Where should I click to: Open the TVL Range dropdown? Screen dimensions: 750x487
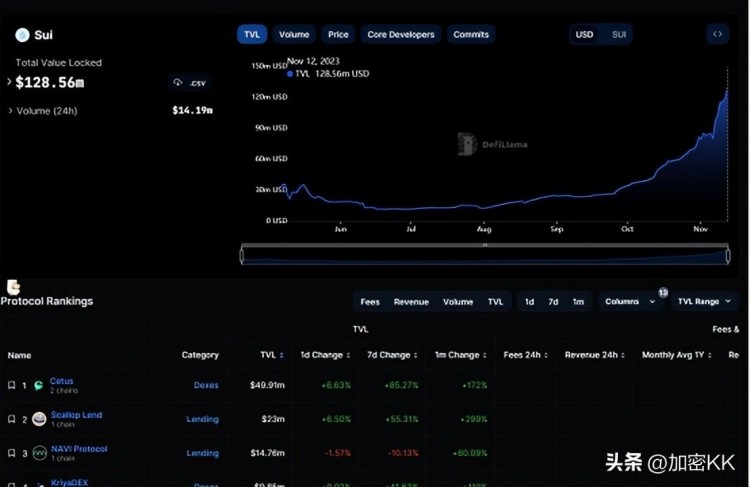pos(704,301)
